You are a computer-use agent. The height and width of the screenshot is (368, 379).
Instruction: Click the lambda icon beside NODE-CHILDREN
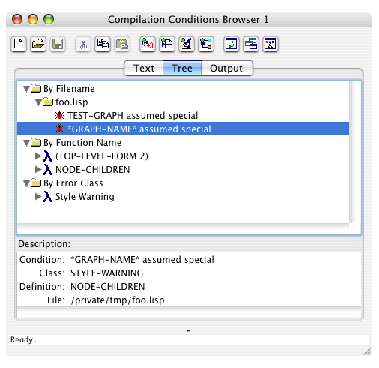(x=48, y=170)
